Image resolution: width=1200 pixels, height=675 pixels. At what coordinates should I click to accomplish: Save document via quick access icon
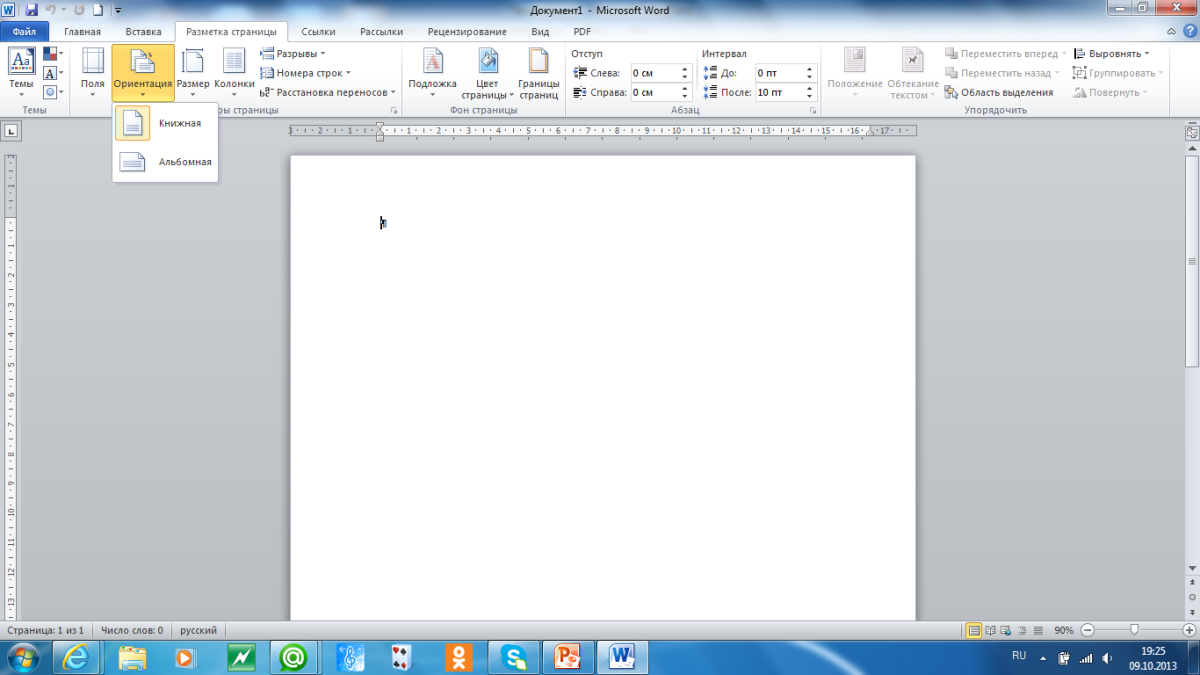tap(31, 10)
